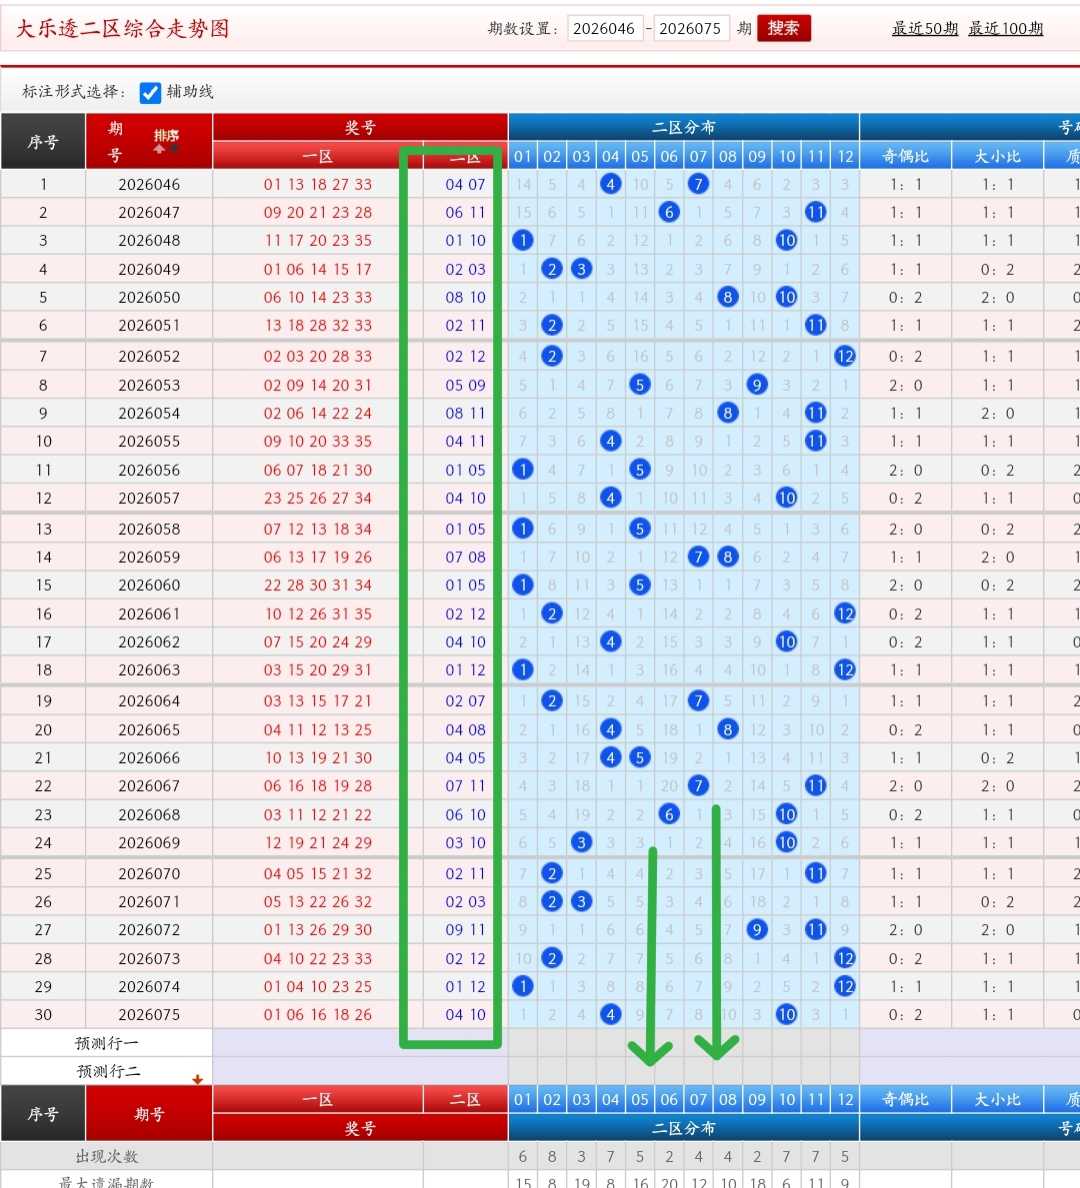Click the 预测行一 prediction row cell

coord(107,1043)
